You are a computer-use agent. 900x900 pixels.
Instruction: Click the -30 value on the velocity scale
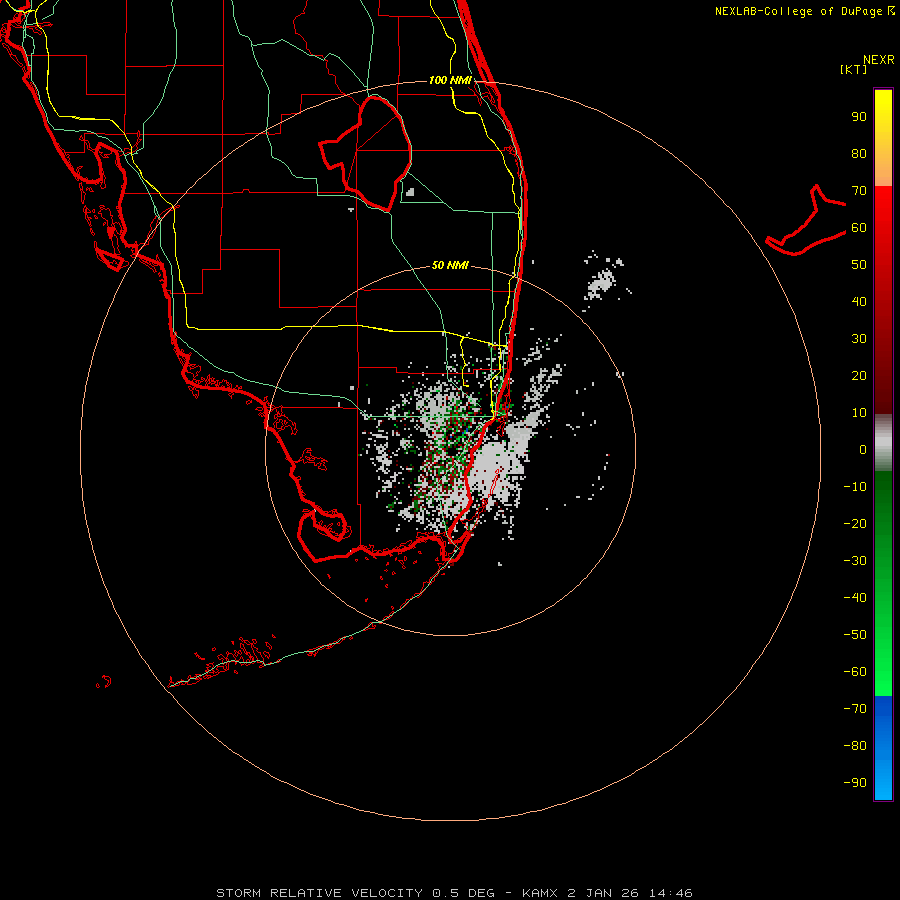pos(855,561)
